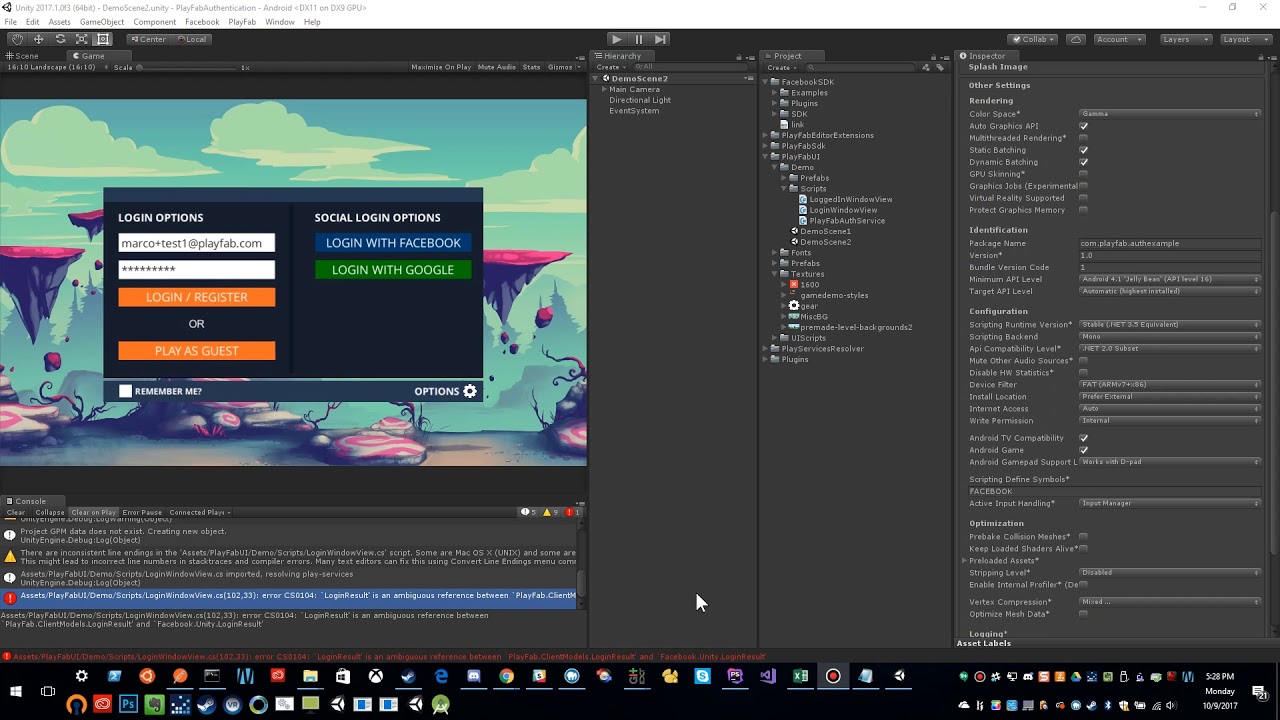Click Login with Google button

(x=393, y=270)
